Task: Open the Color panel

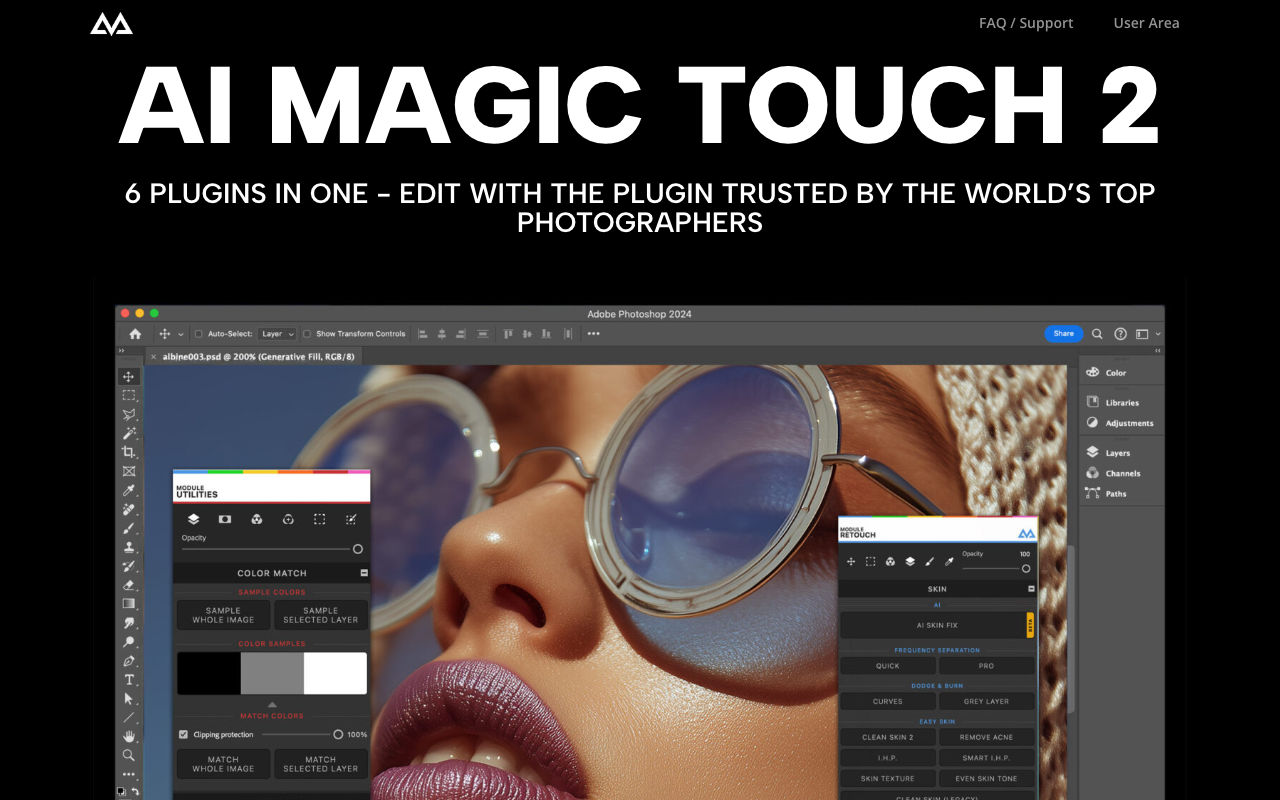Action: [x=1106, y=372]
